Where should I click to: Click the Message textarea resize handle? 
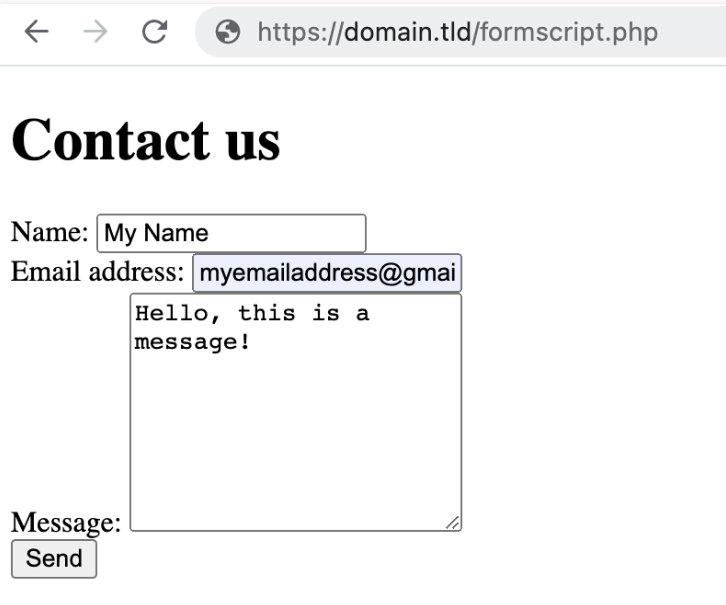coord(454,523)
